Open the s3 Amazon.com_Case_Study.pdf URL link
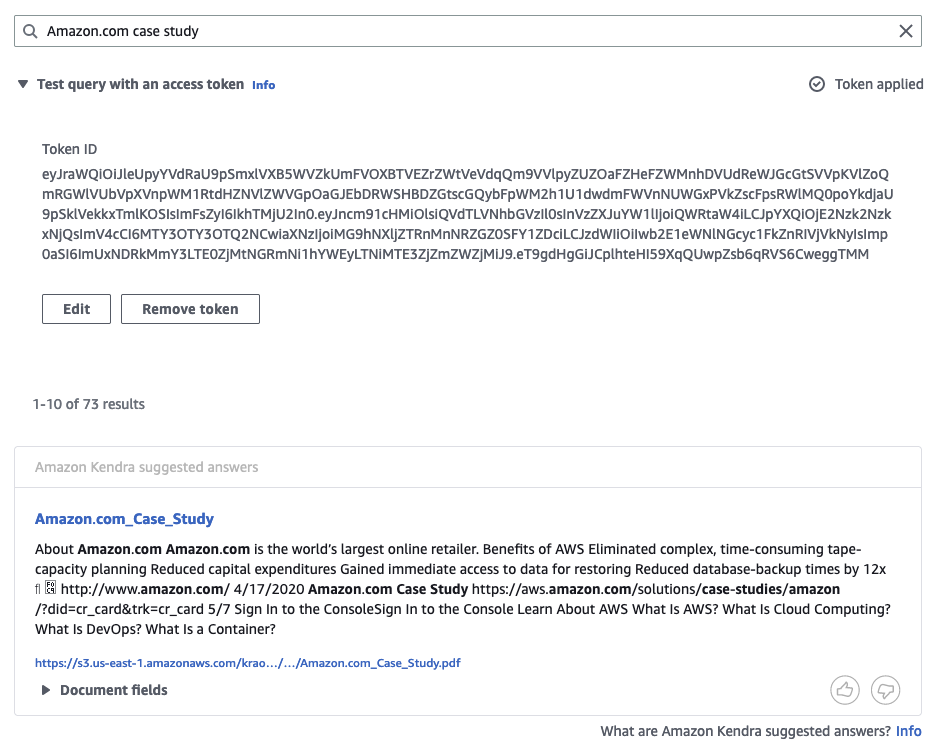The width and height of the screenshot is (940, 752). tap(248, 663)
